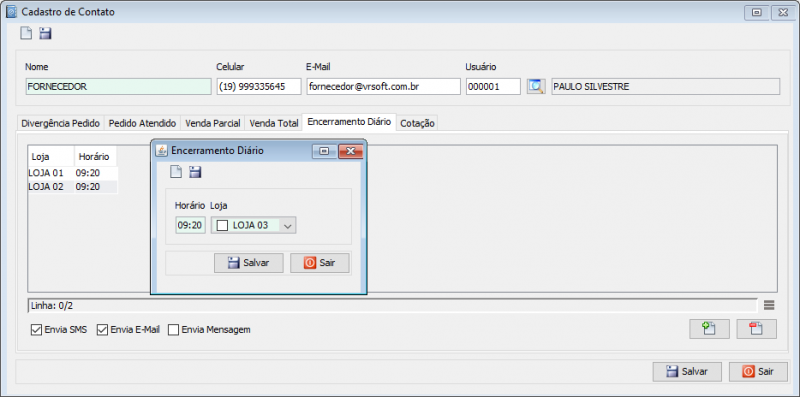The height and width of the screenshot is (397, 800).
Task: Select the Venda Parcial tab
Action: [213, 123]
